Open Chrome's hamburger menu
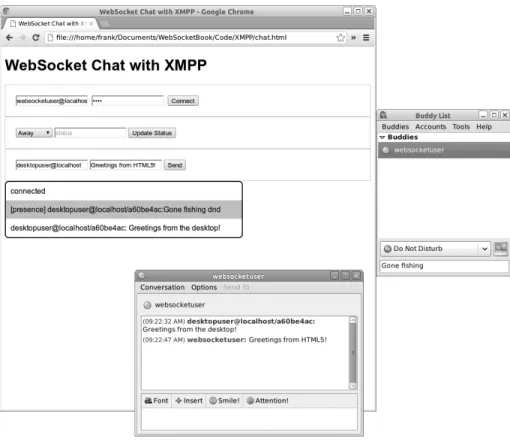The height and width of the screenshot is (441, 510). pyautogui.click(x=366, y=37)
